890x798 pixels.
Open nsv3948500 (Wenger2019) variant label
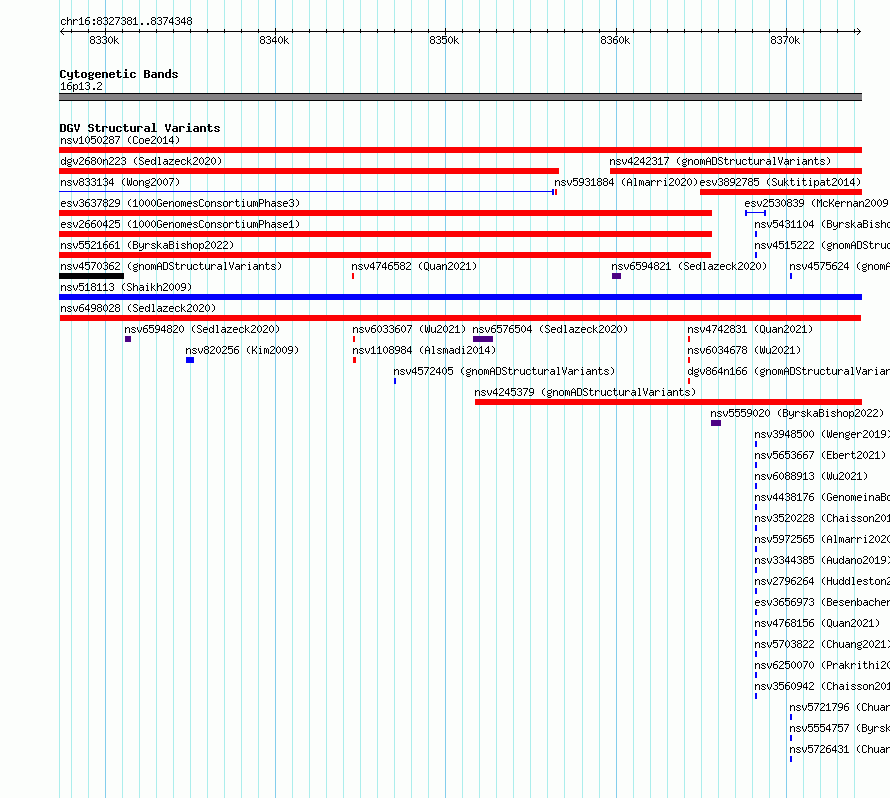tap(822, 434)
